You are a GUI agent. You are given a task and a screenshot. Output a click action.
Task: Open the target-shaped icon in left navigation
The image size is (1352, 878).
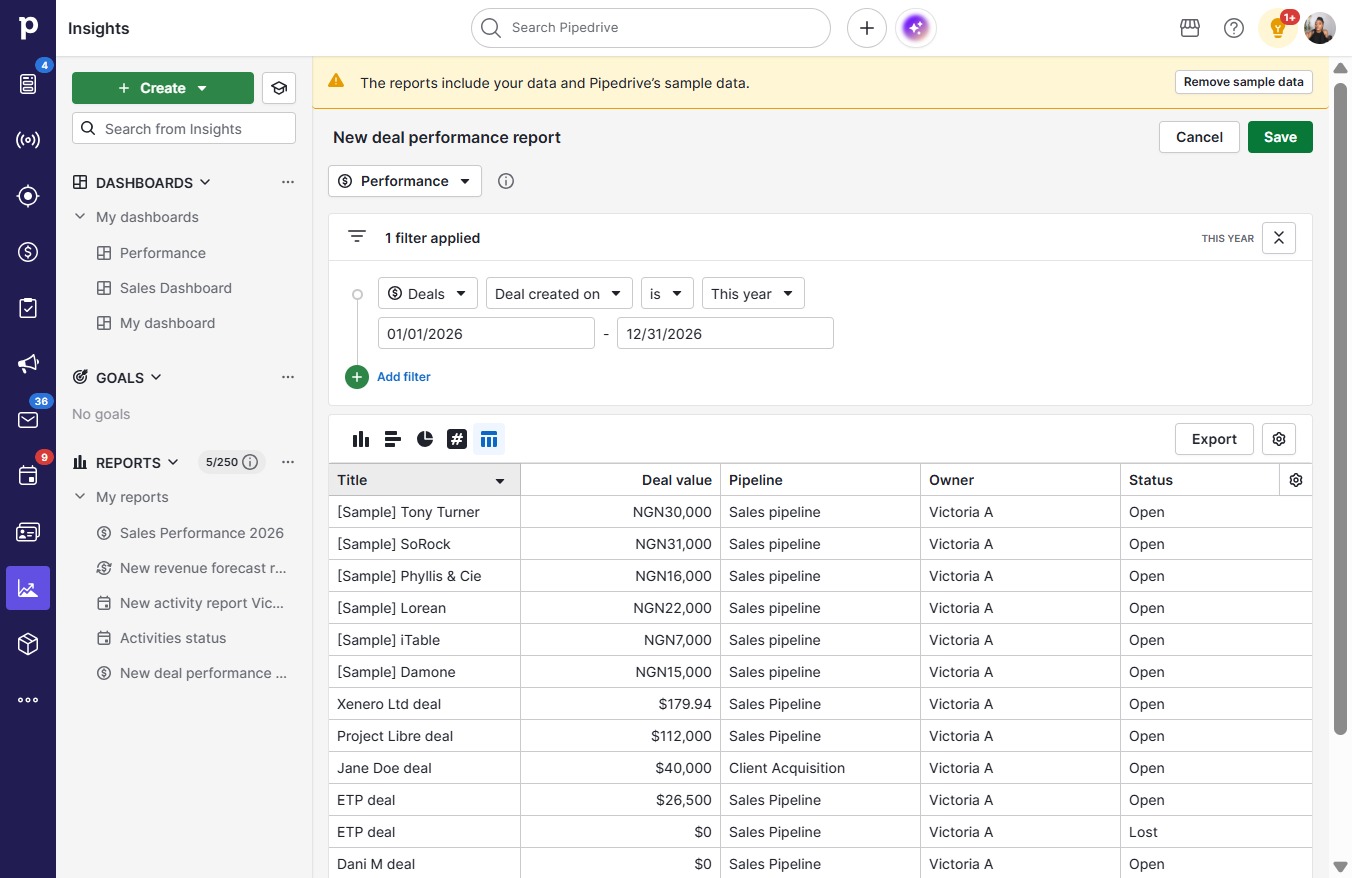pos(28,196)
